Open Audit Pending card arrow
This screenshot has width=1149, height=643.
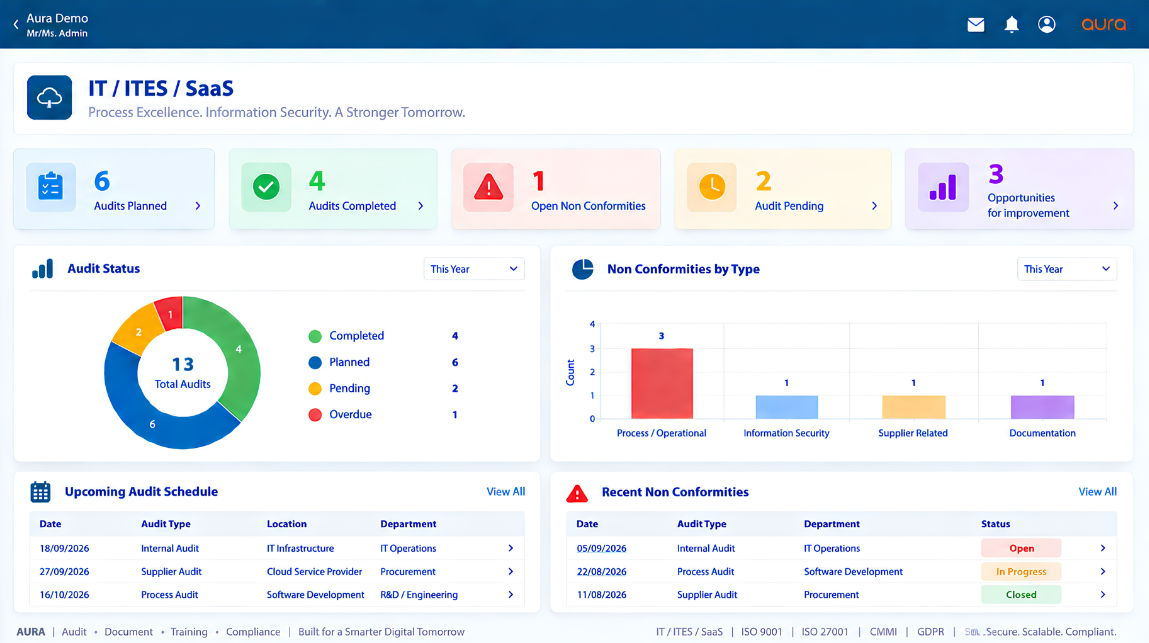pyautogui.click(x=874, y=206)
